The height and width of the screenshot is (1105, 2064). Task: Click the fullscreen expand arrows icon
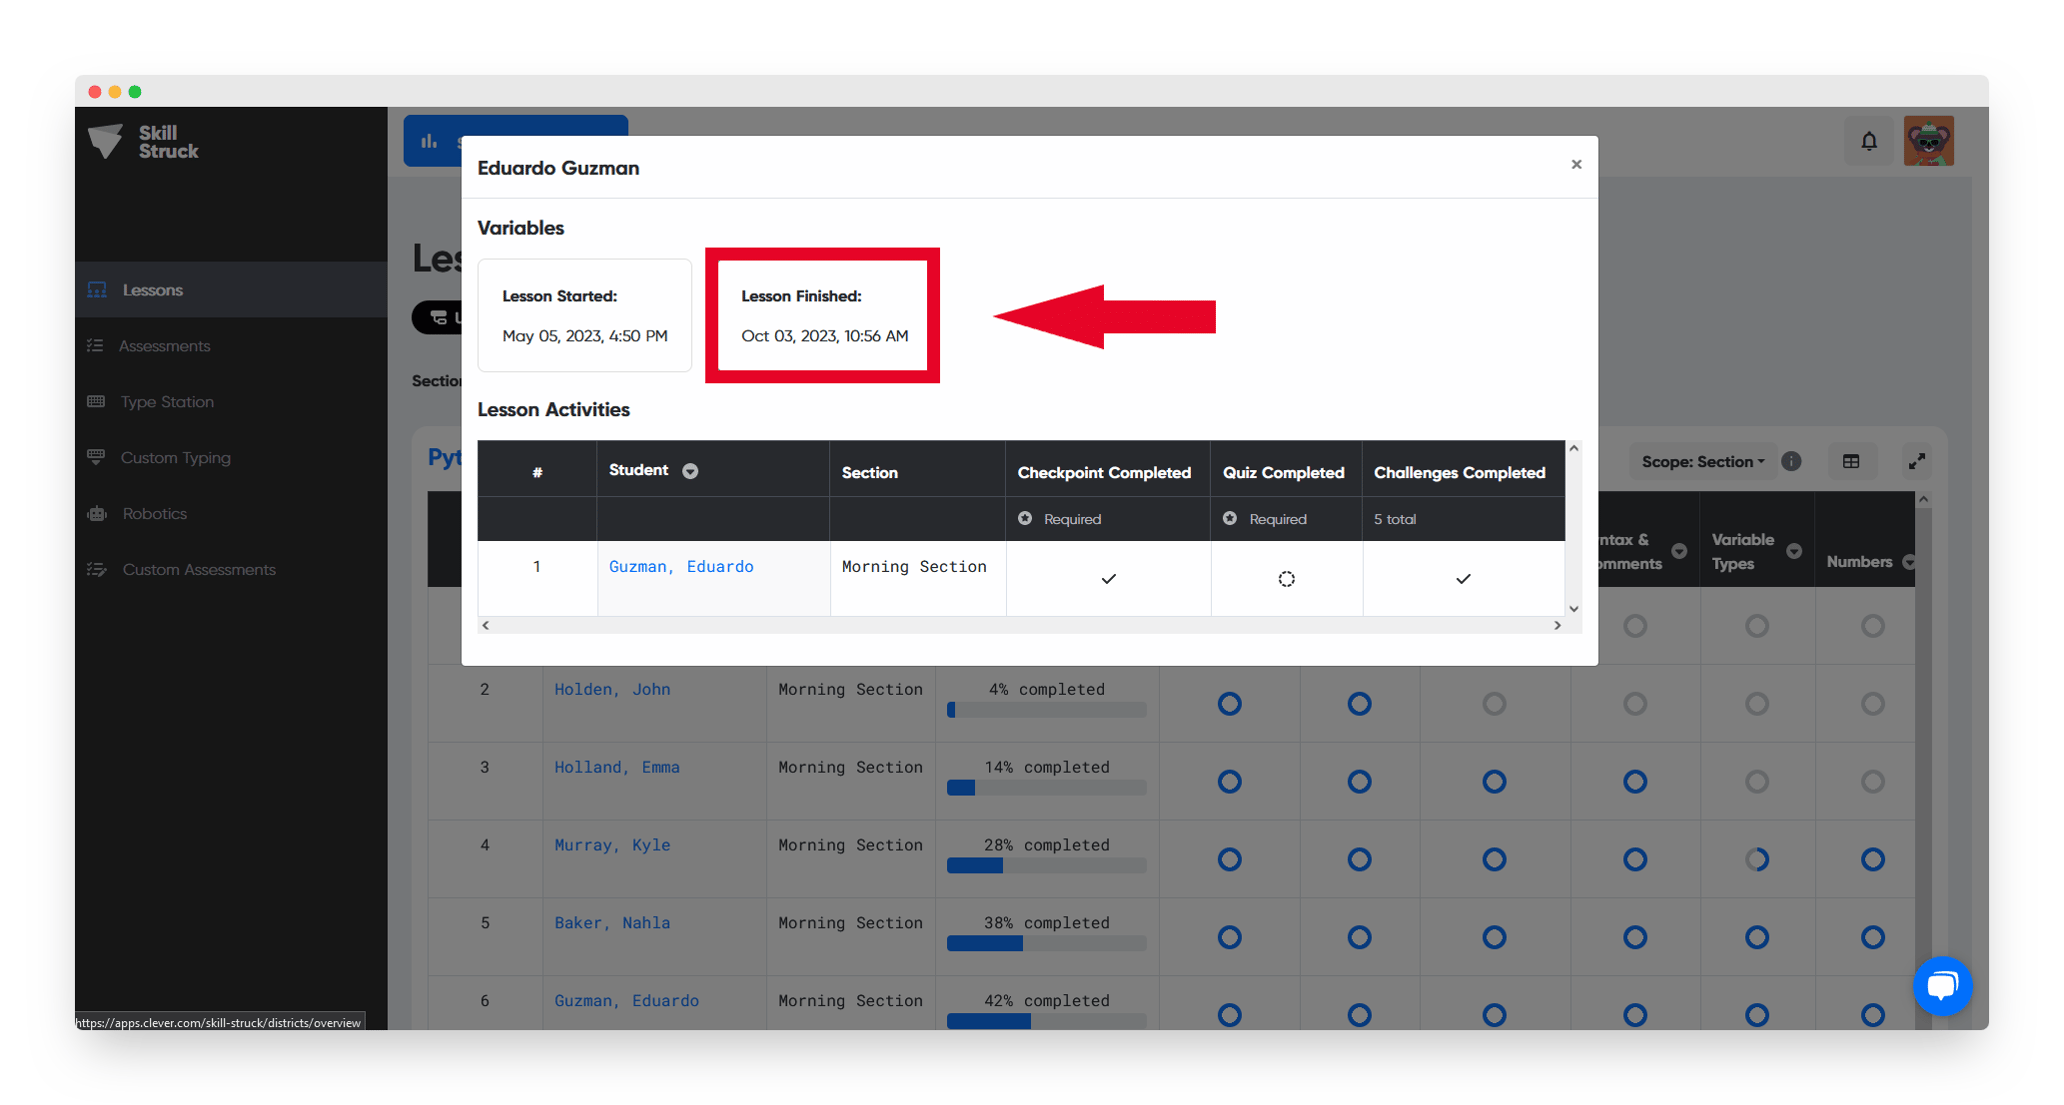point(1916,461)
